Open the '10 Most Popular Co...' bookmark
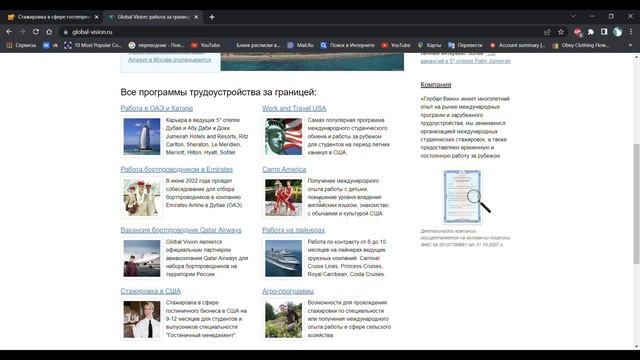This screenshot has width=640, height=360. (93, 45)
